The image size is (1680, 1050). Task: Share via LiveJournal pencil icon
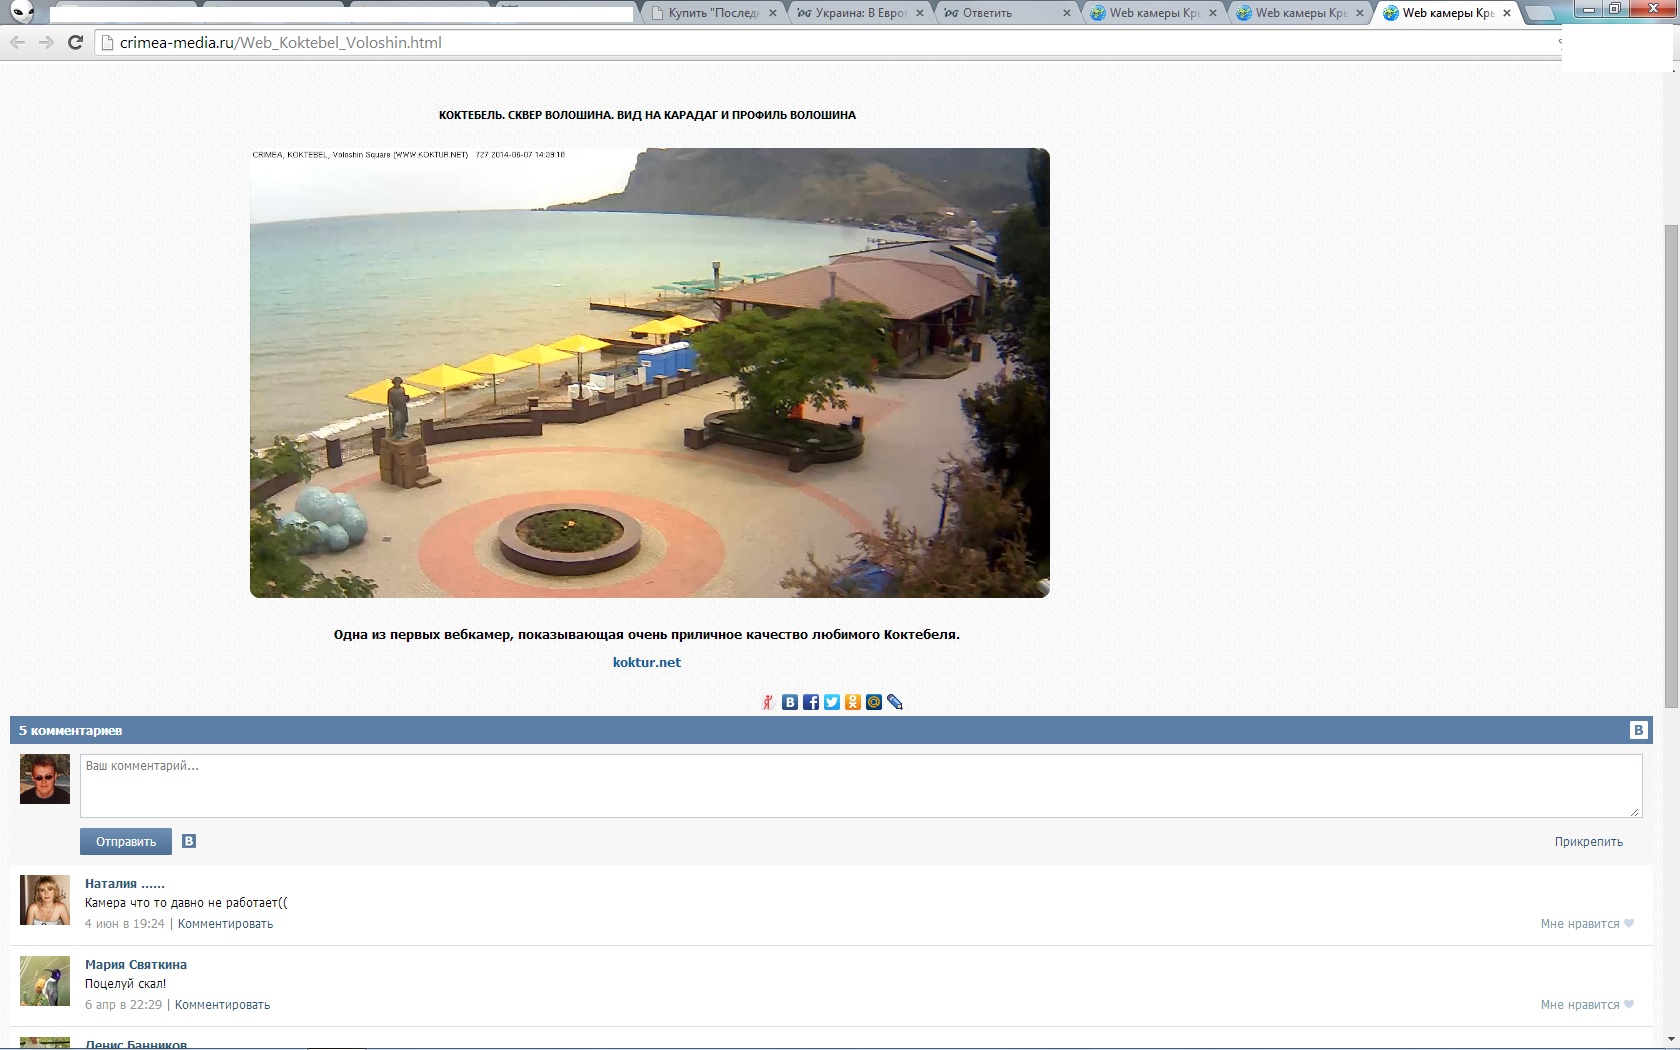pos(895,702)
